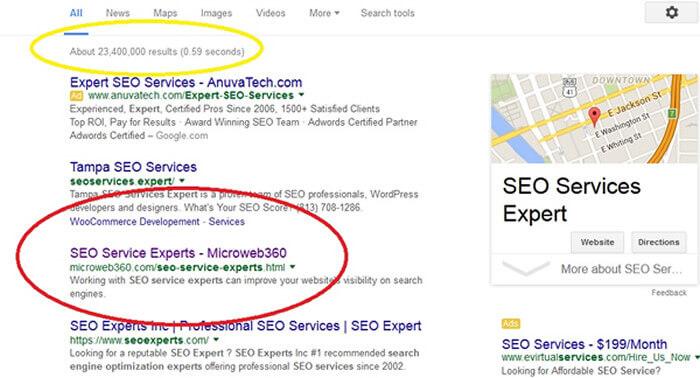Screen dimensions: 700x378
Task: Open dropdown arrow next to seoexperts.com URL
Action: [216, 340]
